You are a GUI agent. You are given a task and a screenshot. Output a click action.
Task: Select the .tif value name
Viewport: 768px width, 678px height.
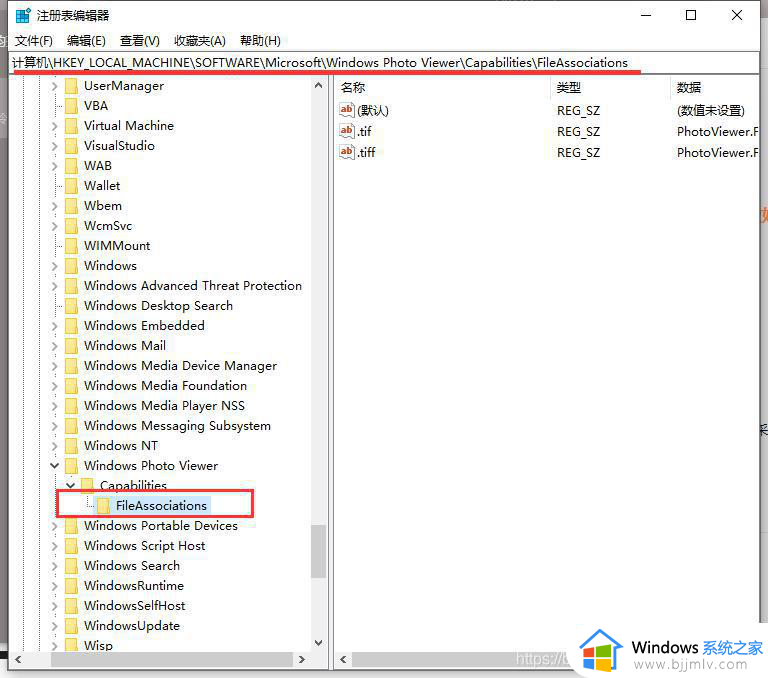(364, 131)
